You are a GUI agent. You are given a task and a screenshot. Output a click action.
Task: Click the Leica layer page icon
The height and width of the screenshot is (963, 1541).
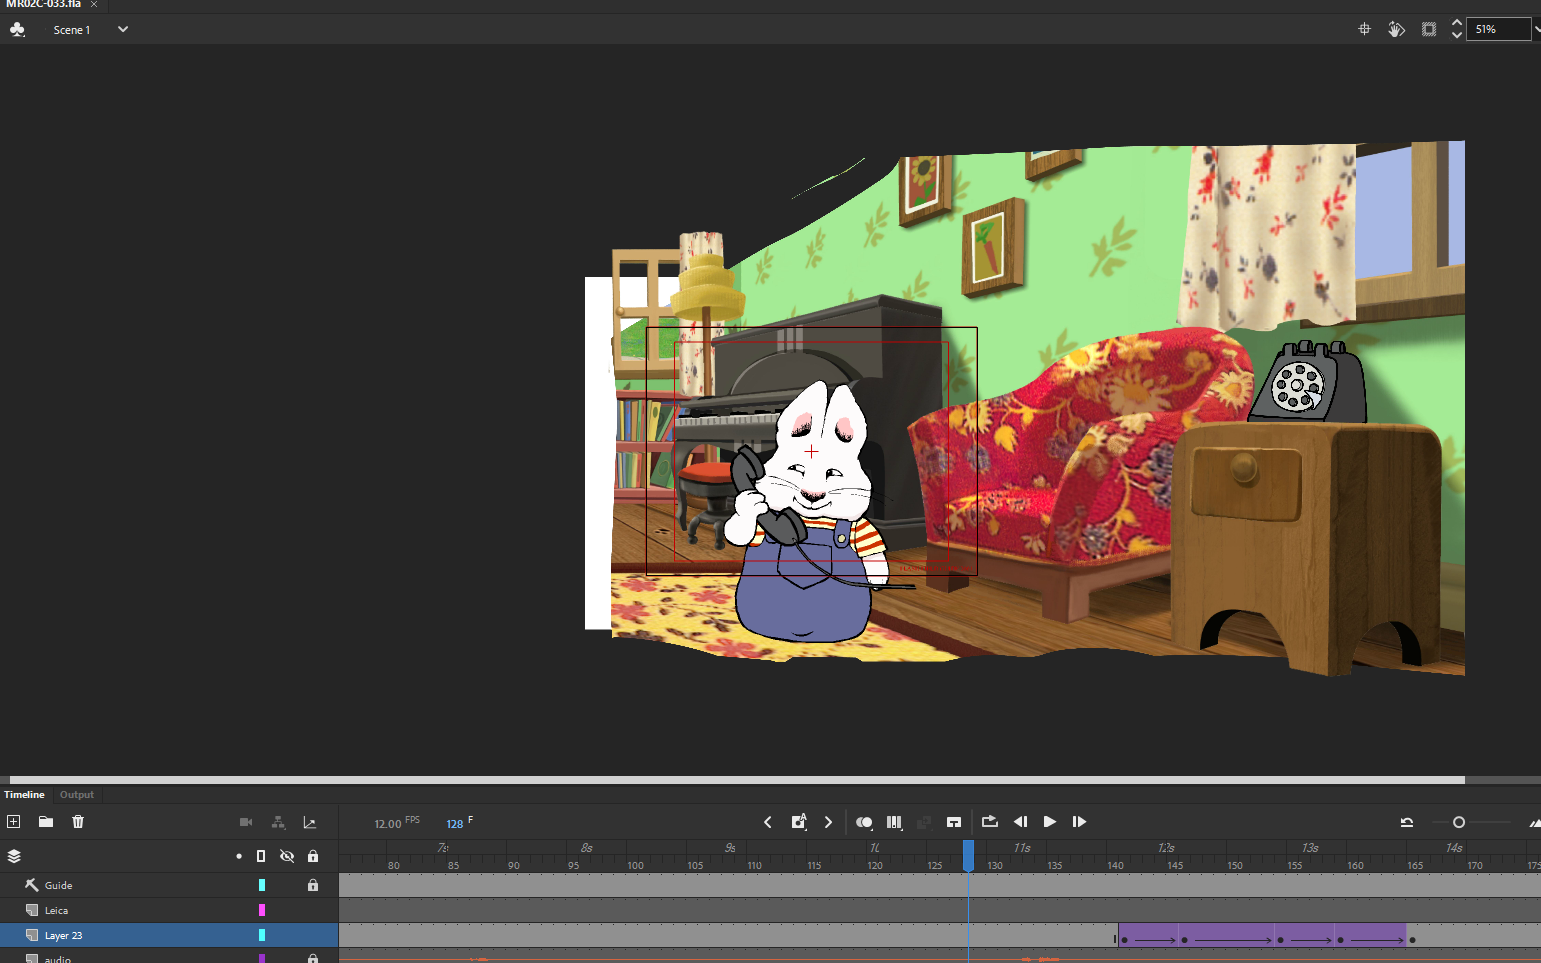pos(32,910)
